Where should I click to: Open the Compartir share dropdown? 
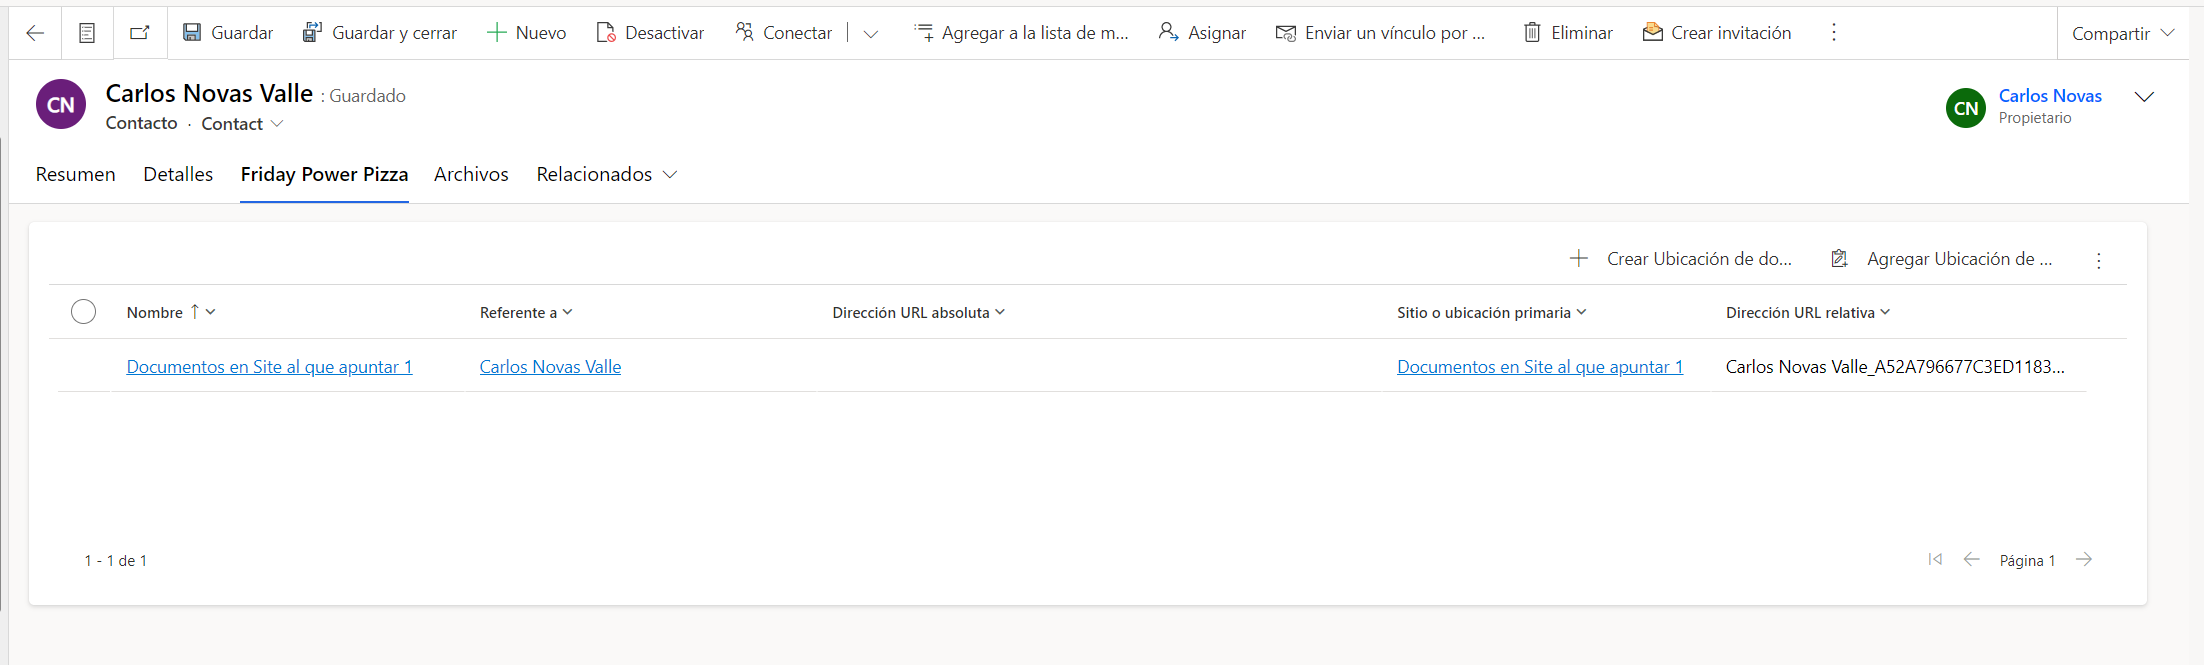pos(2123,34)
